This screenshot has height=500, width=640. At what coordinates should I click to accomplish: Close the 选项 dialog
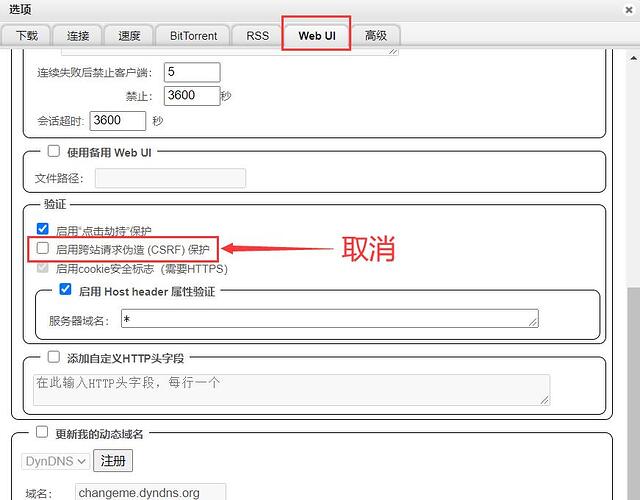coord(629,10)
